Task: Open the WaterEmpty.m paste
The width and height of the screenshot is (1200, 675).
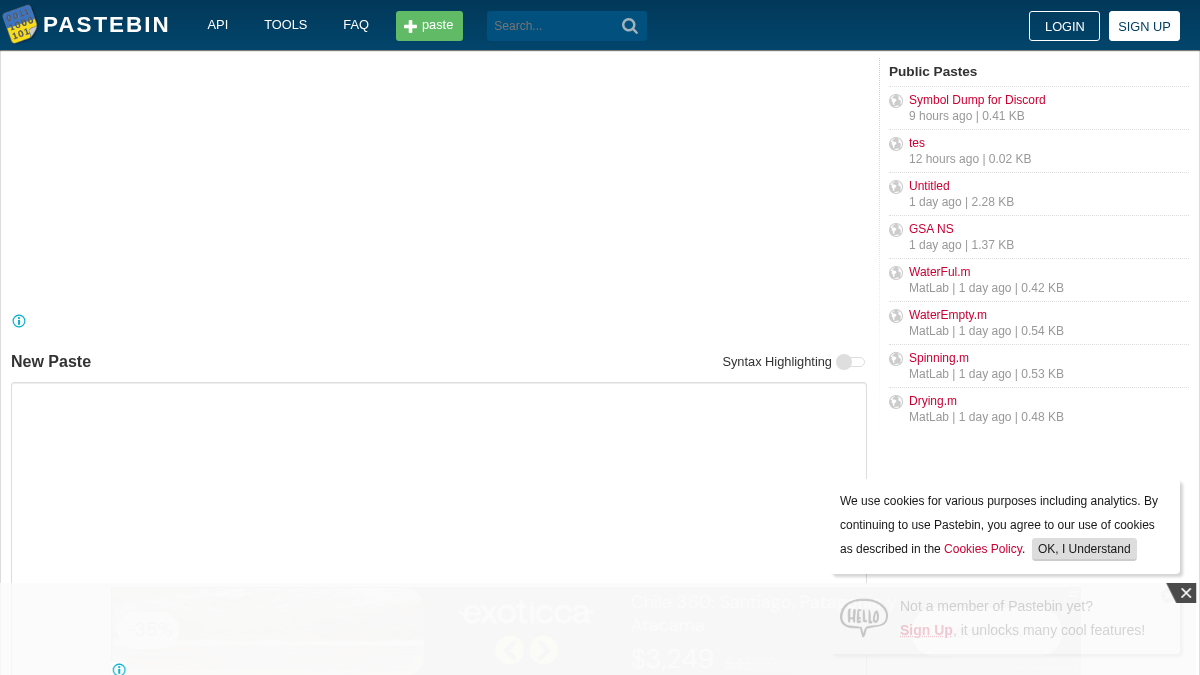Action: click(948, 315)
